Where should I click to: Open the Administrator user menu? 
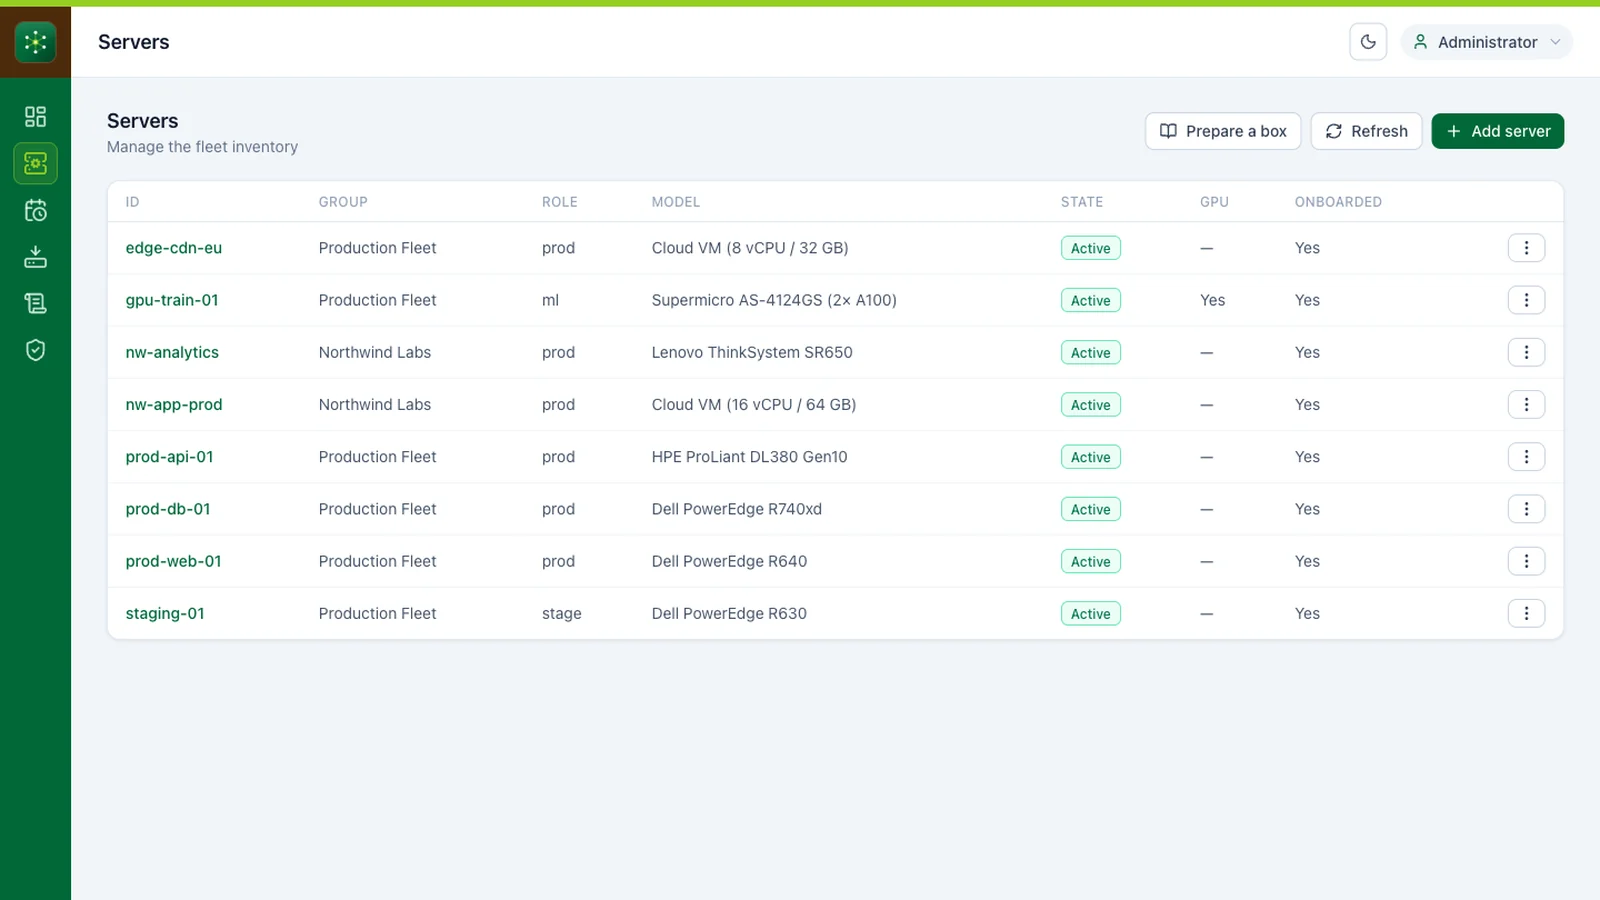[1487, 42]
